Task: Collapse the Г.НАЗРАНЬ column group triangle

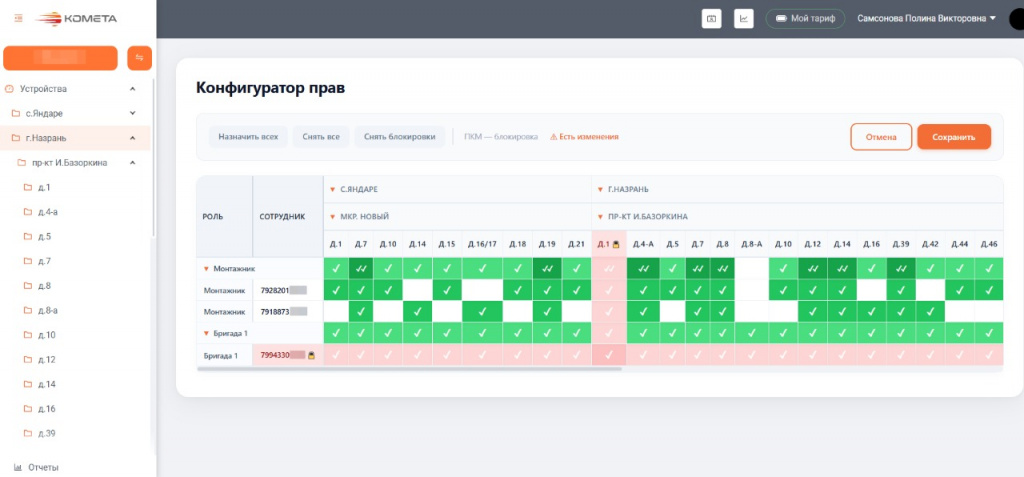Action: coord(601,190)
